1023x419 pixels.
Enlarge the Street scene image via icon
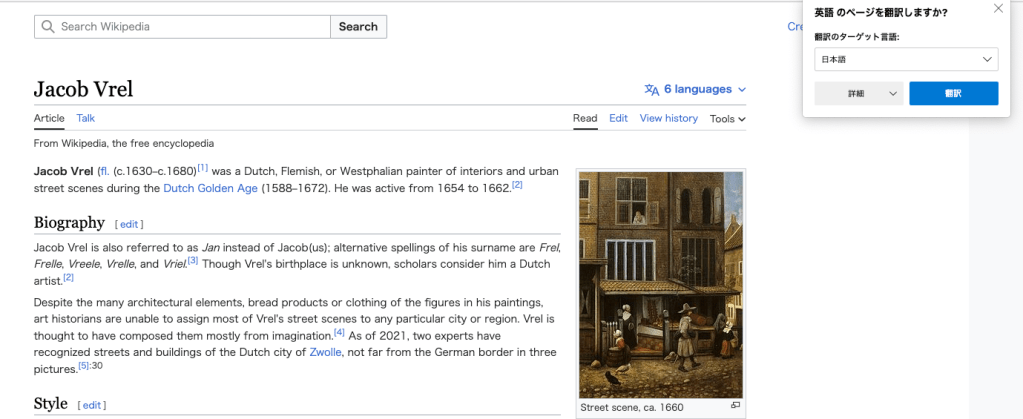[x=735, y=406]
